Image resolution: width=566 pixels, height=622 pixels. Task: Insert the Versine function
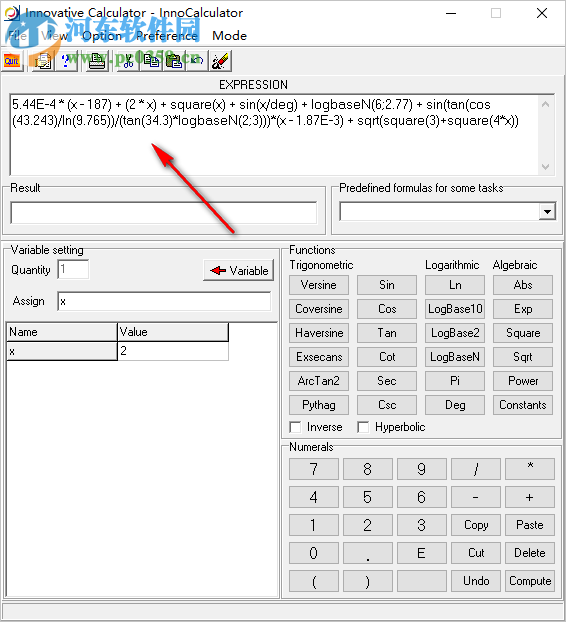point(319,285)
